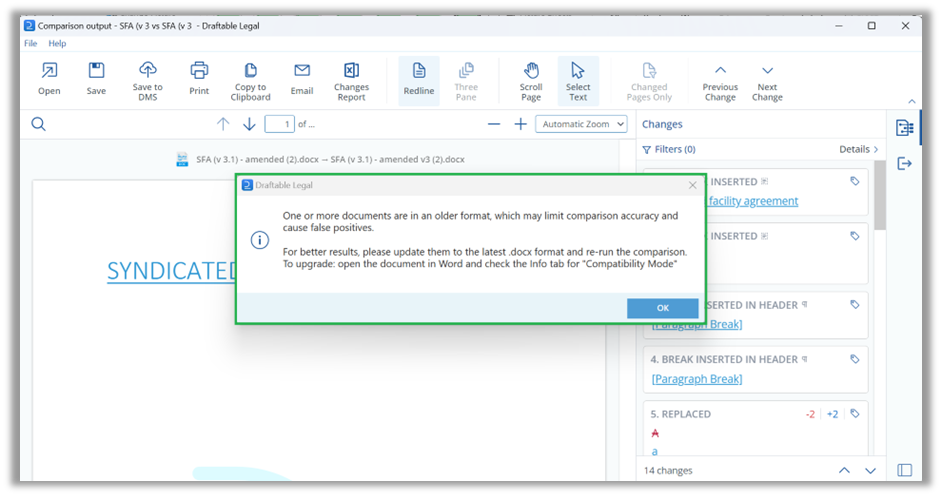Click tag icon on second INSERTED change

pos(855,236)
